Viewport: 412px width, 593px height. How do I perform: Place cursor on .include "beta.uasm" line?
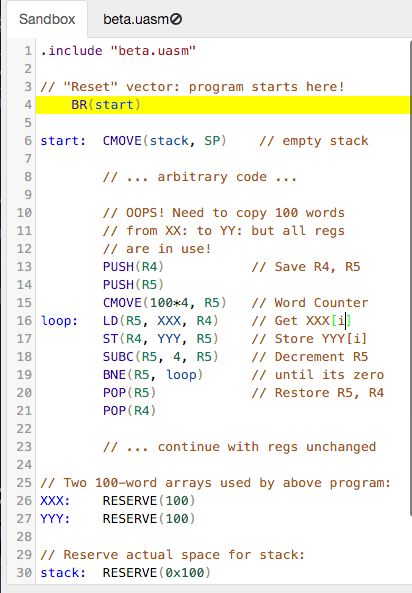(118, 51)
